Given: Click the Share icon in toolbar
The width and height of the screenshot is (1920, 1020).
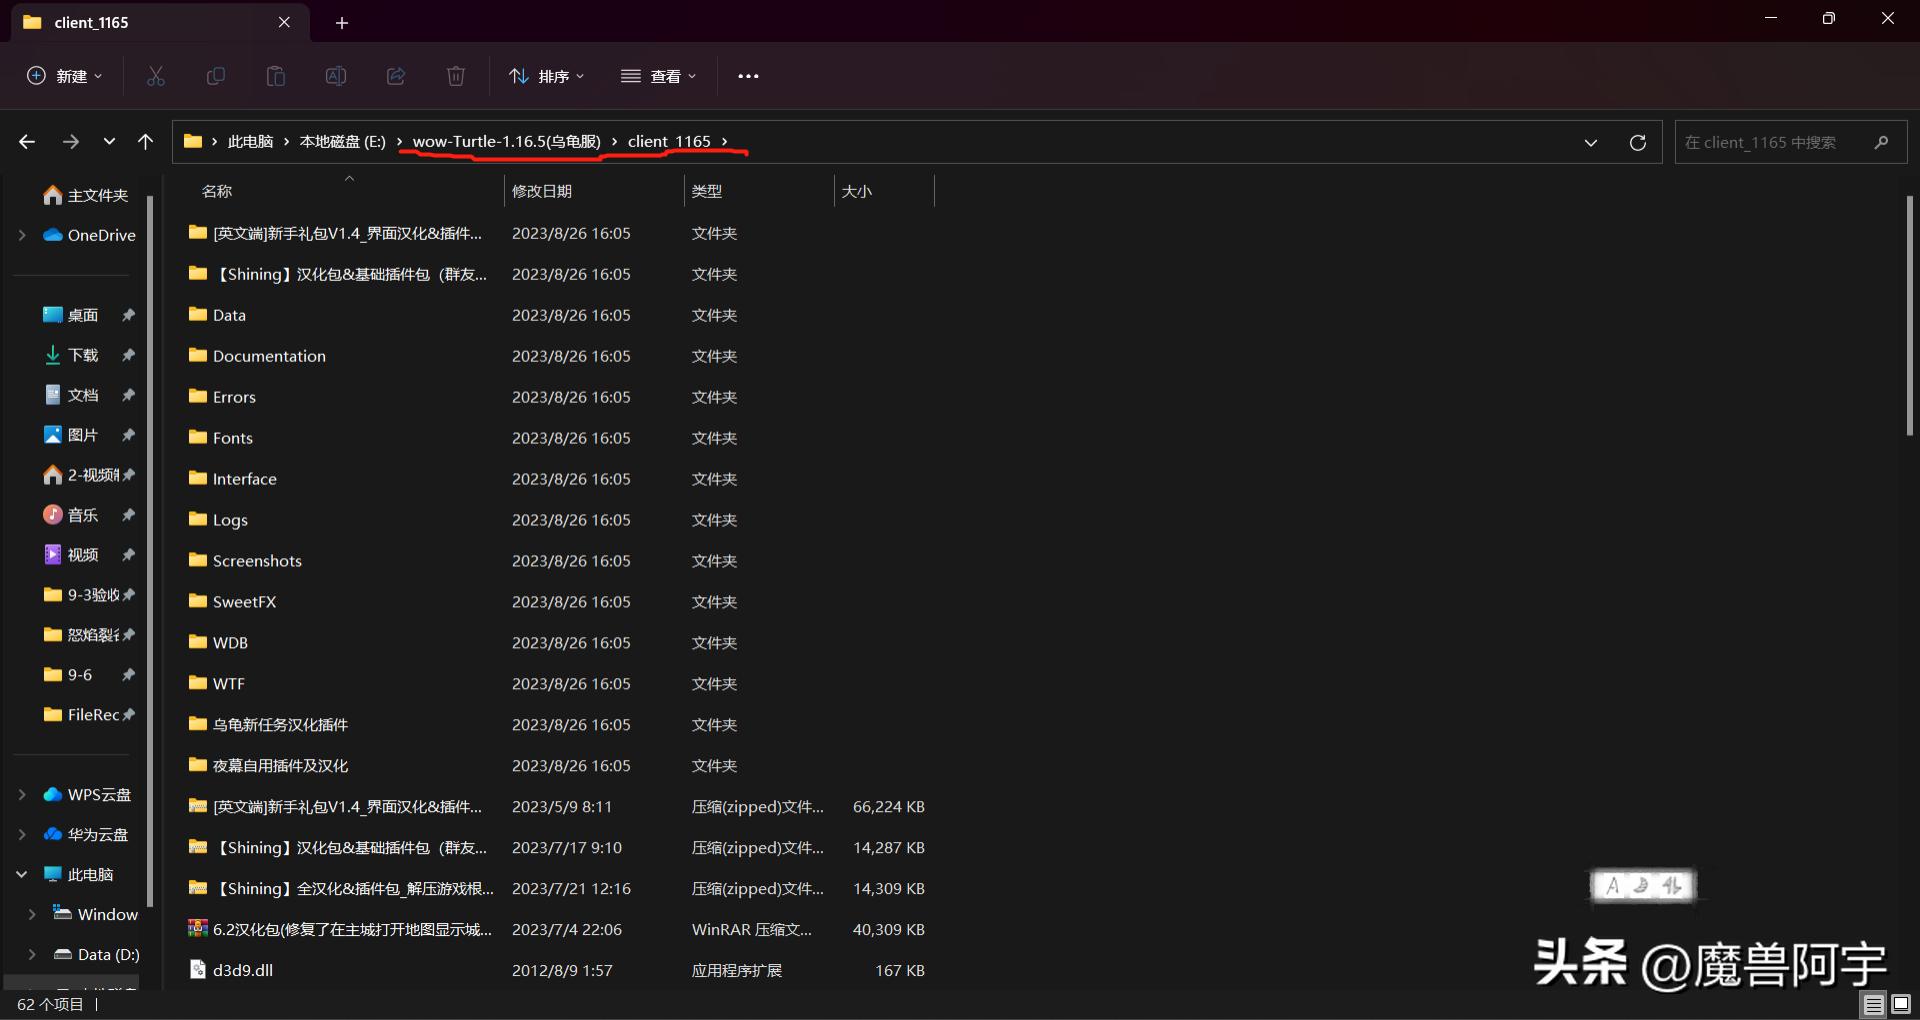Looking at the screenshot, I should pos(396,76).
